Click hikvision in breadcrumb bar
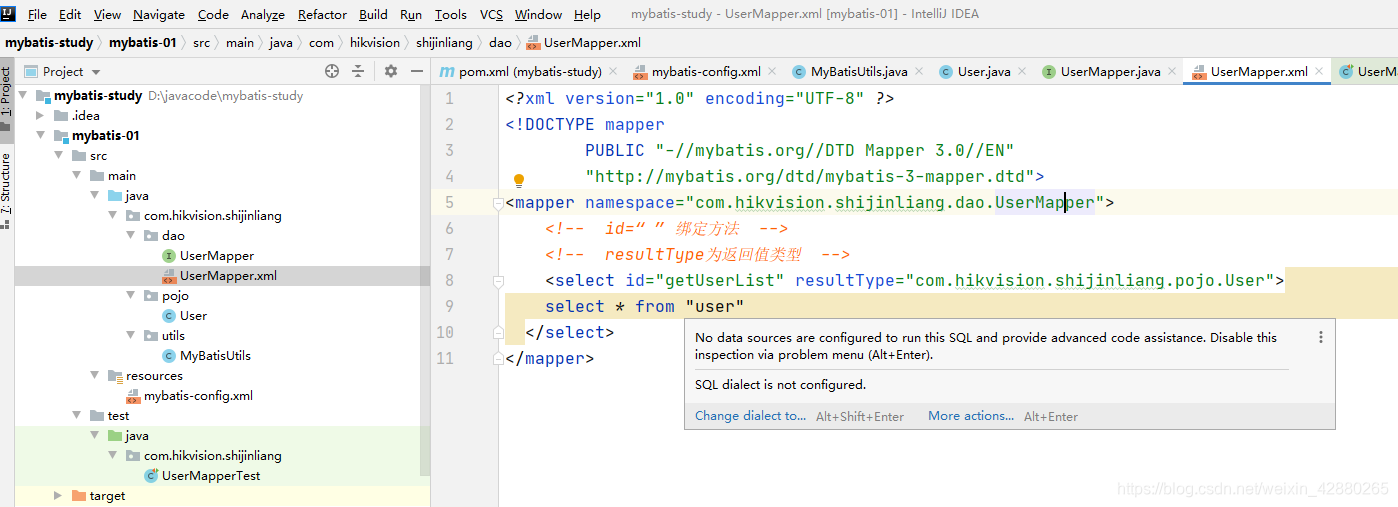The image size is (1398, 507). 375,42
